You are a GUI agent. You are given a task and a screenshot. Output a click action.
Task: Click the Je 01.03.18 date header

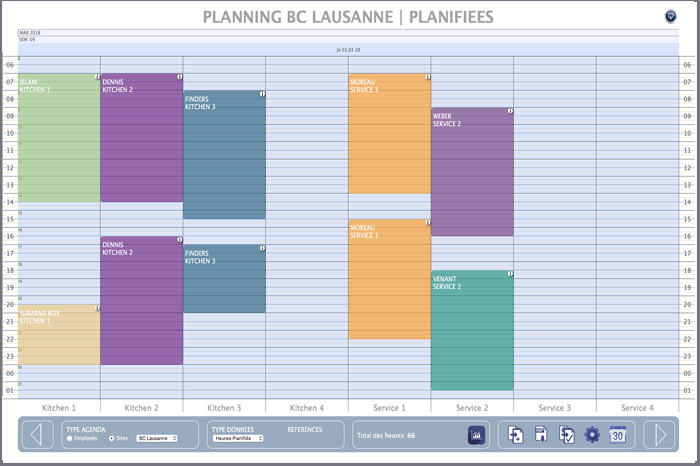pyautogui.click(x=349, y=49)
